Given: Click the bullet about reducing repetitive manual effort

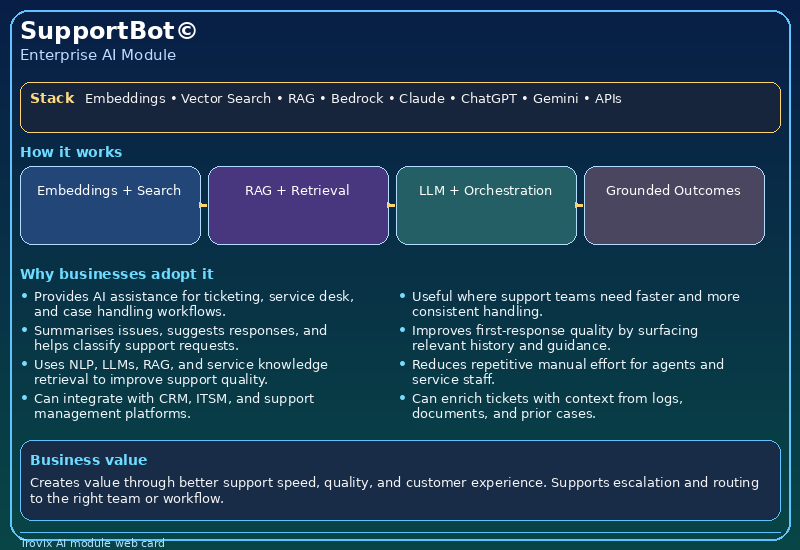Looking at the screenshot, I should click(567, 372).
